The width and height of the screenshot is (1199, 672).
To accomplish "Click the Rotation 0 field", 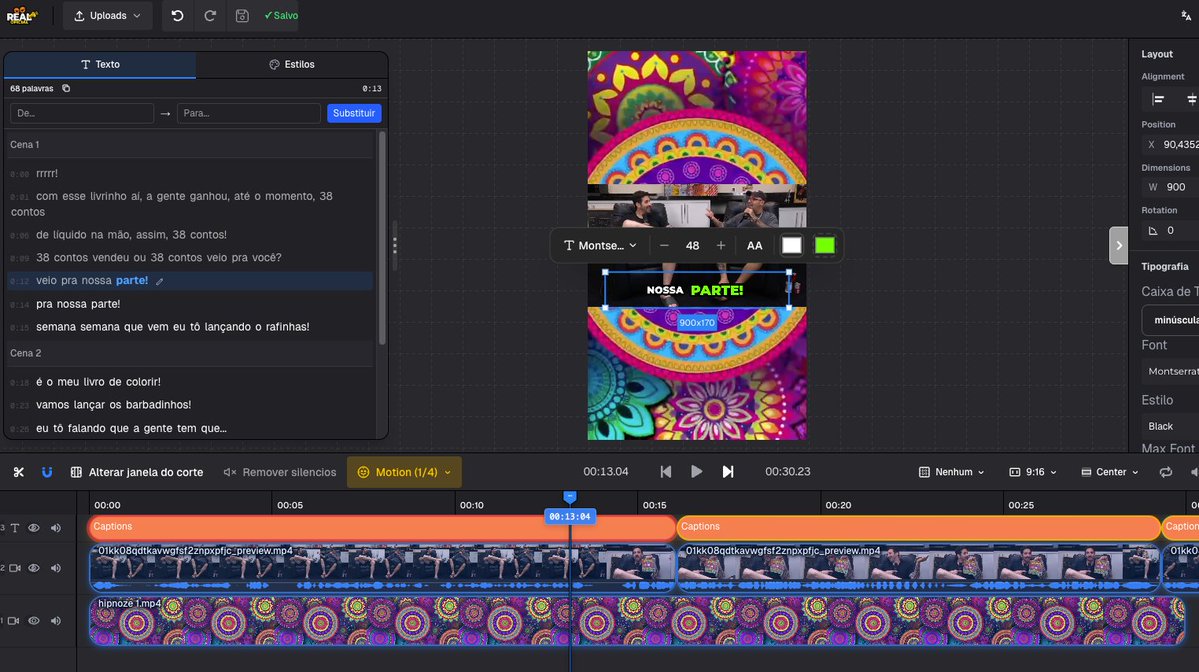I will (x=1171, y=230).
